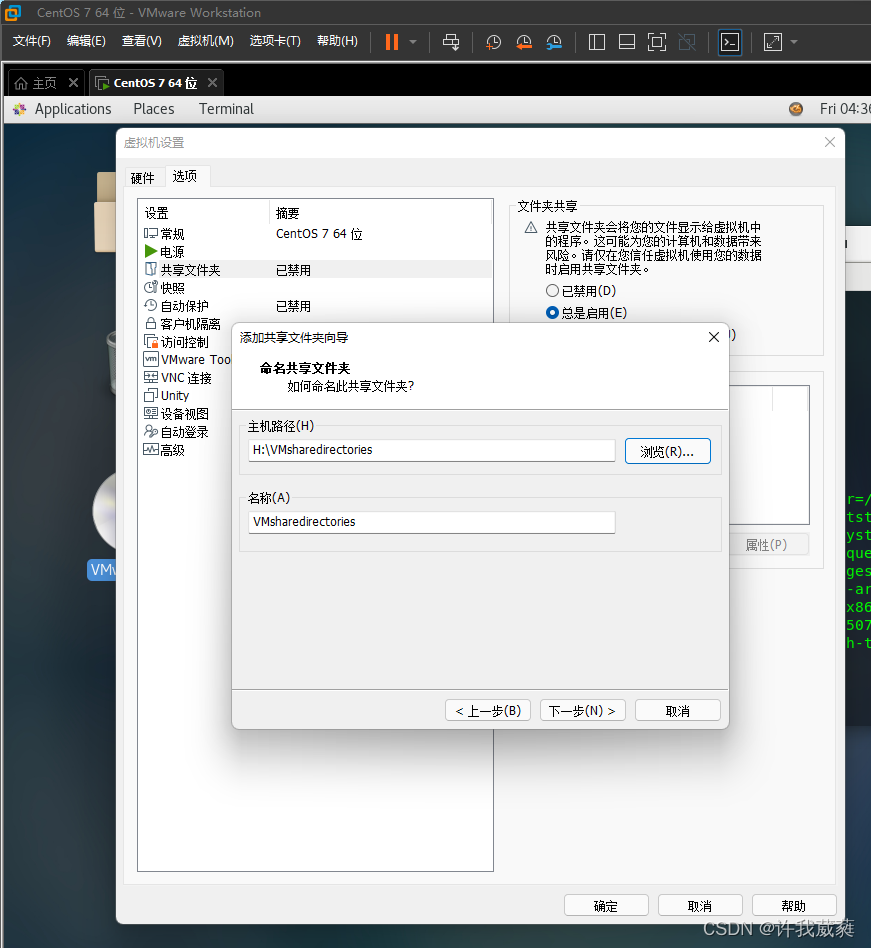Select the VMware Tools settings row

(x=186, y=360)
